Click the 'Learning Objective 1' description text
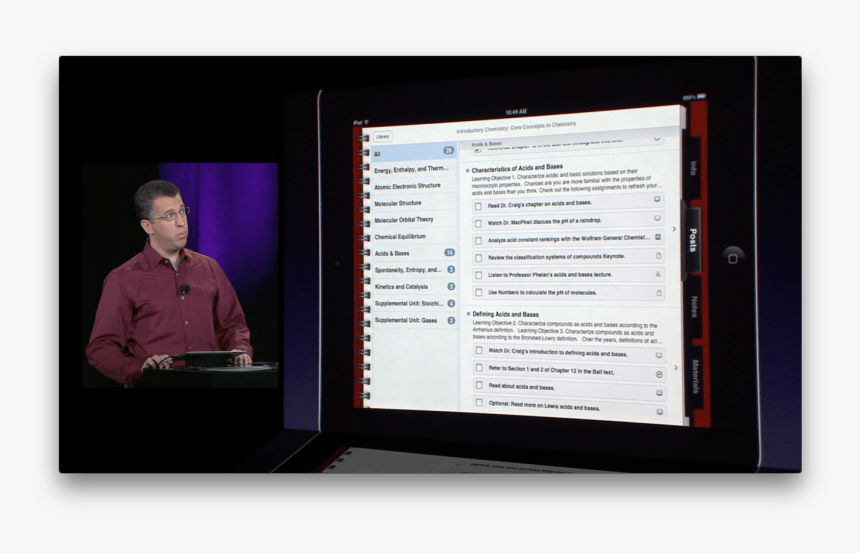 [x=567, y=182]
